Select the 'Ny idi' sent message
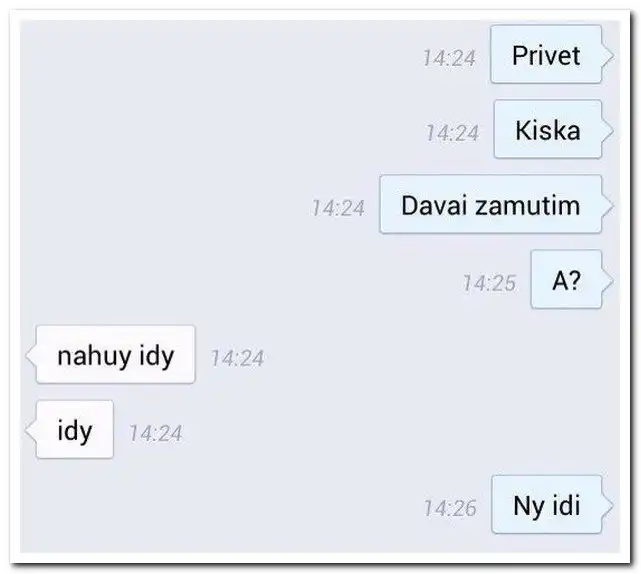Image resolution: width=641 pixels, height=574 pixels. 547,505
